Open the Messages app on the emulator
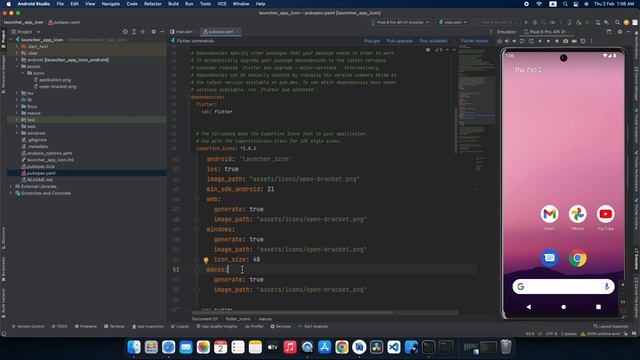The width and height of the screenshot is (640, 360). tap(549, 258)
